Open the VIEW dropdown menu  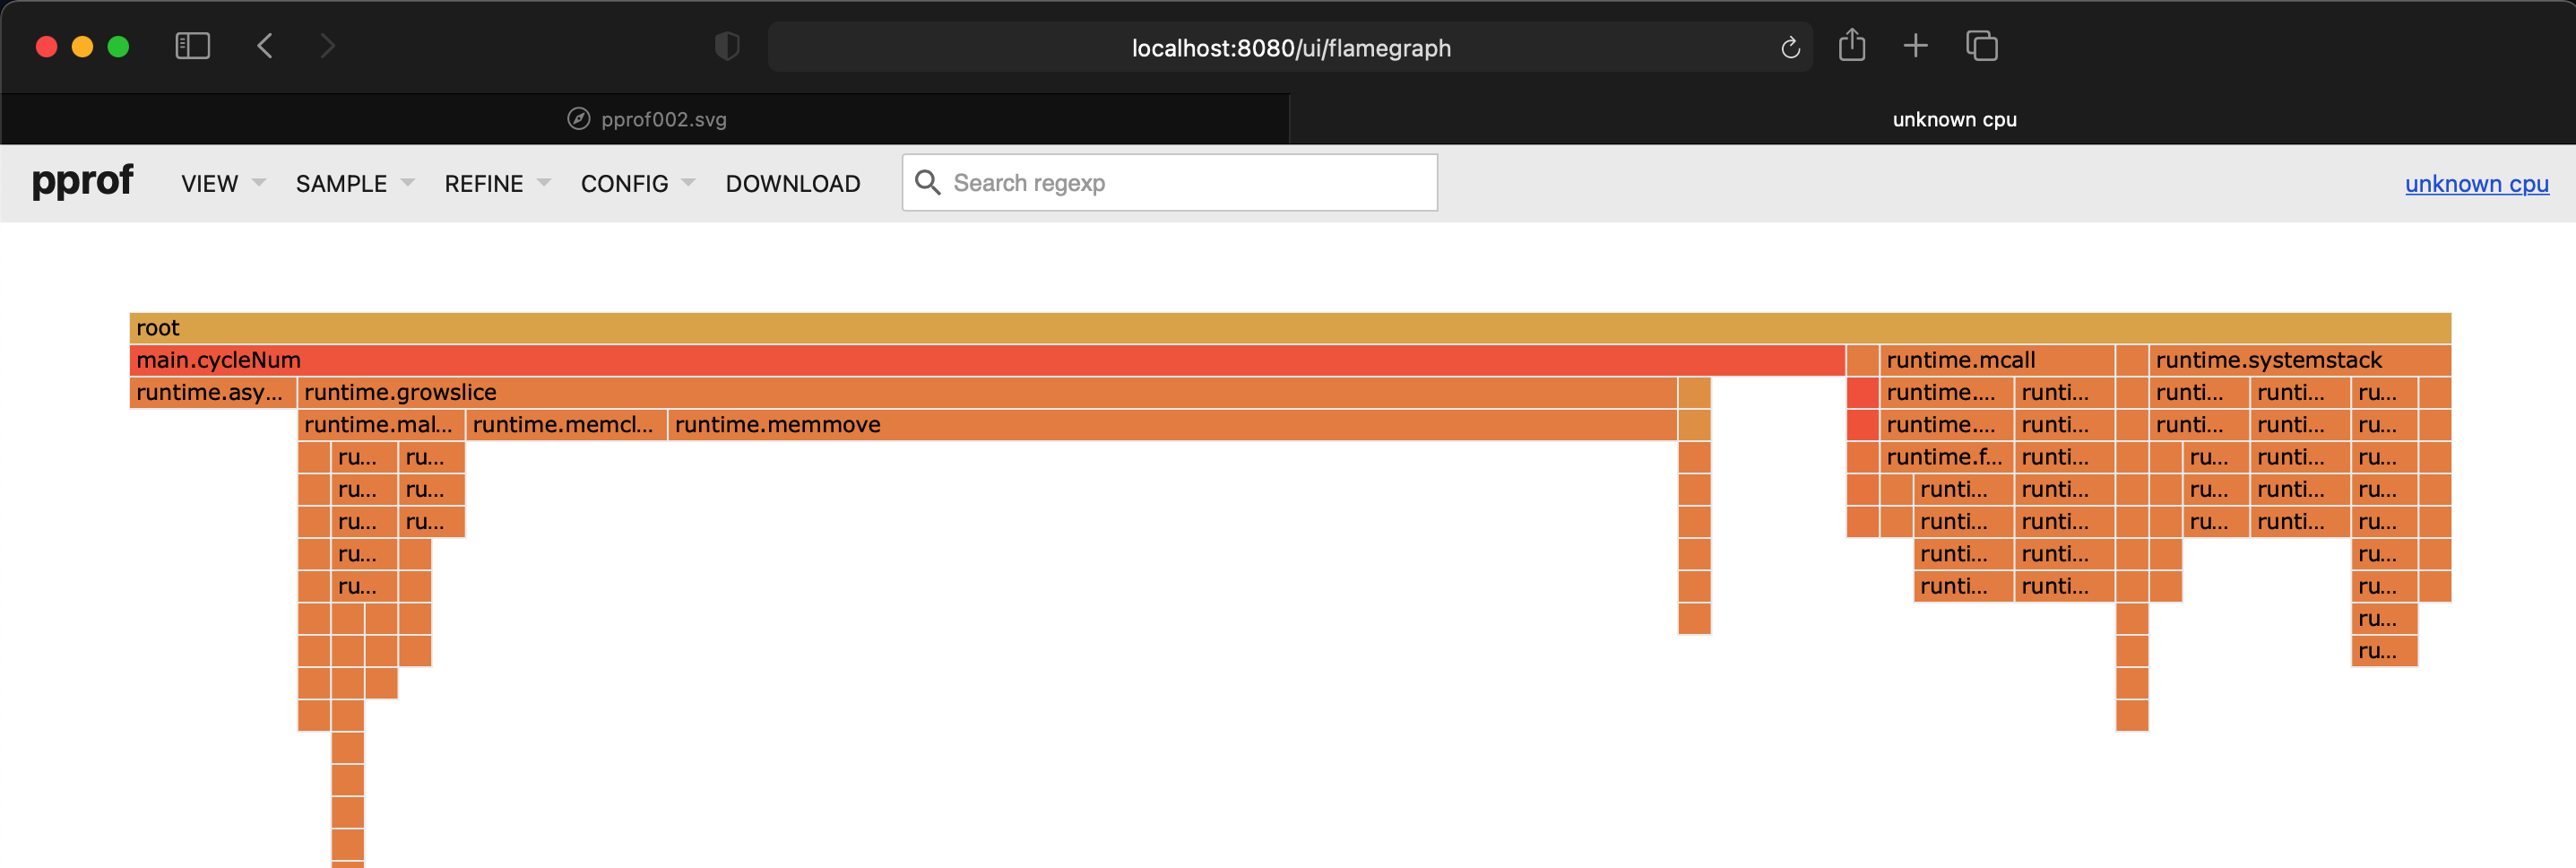(223, 183)
